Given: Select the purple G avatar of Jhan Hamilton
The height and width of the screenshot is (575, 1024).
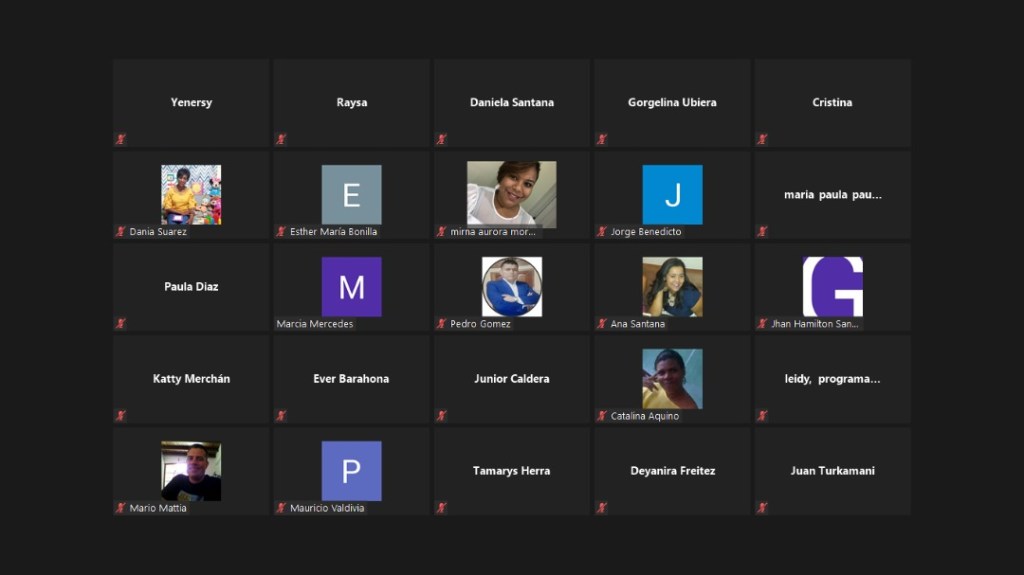Looking at the screenshot, I should [832, 286].
